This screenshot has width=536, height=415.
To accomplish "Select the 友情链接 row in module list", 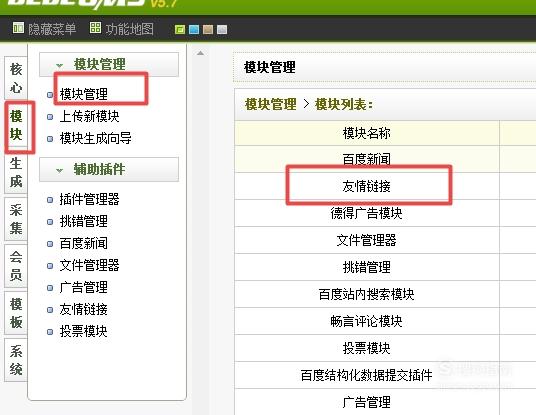I will 367,186.
